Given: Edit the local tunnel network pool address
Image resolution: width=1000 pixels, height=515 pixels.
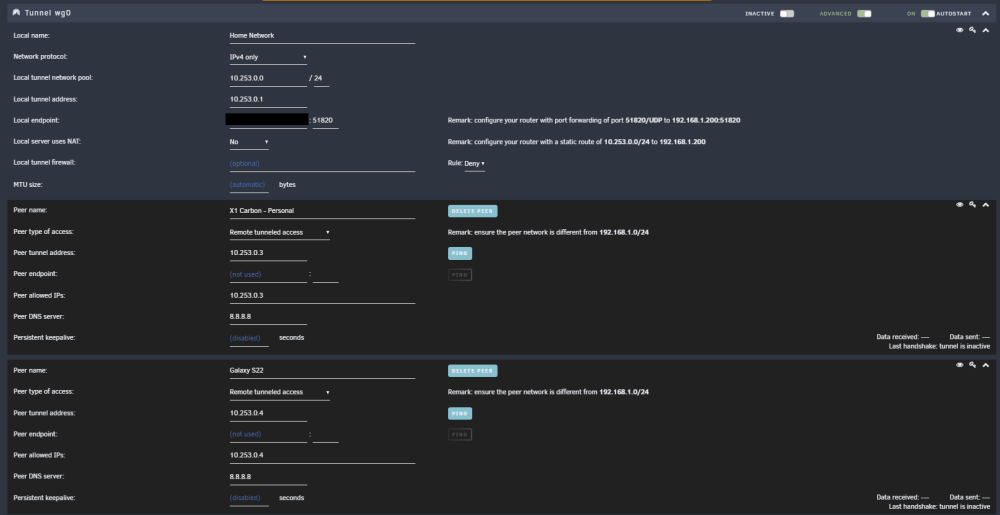Looking at the screenshot, I should pos(268,78).
